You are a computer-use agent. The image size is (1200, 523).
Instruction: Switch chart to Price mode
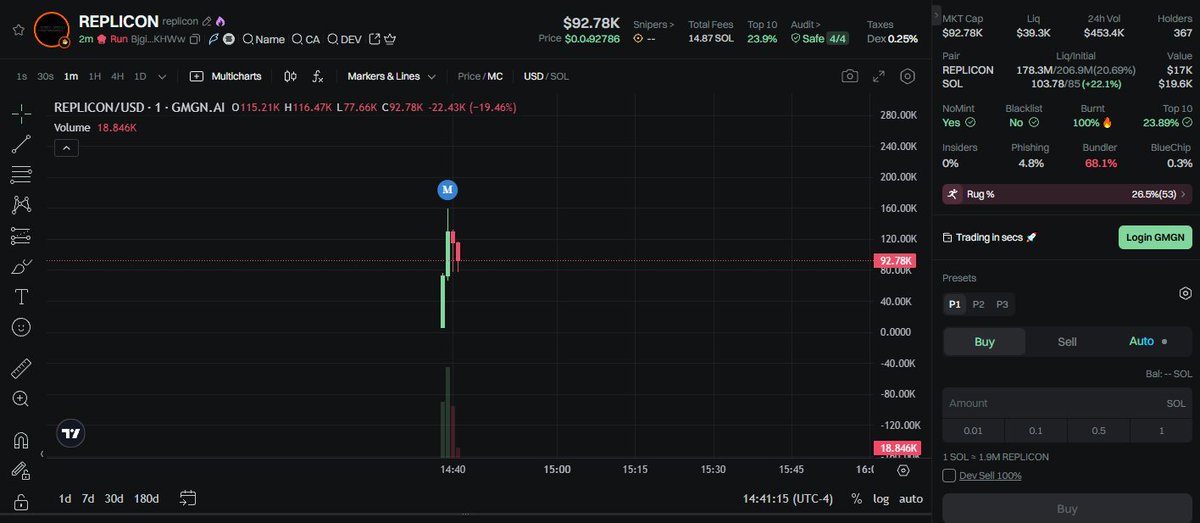click(x=469, y=76)
